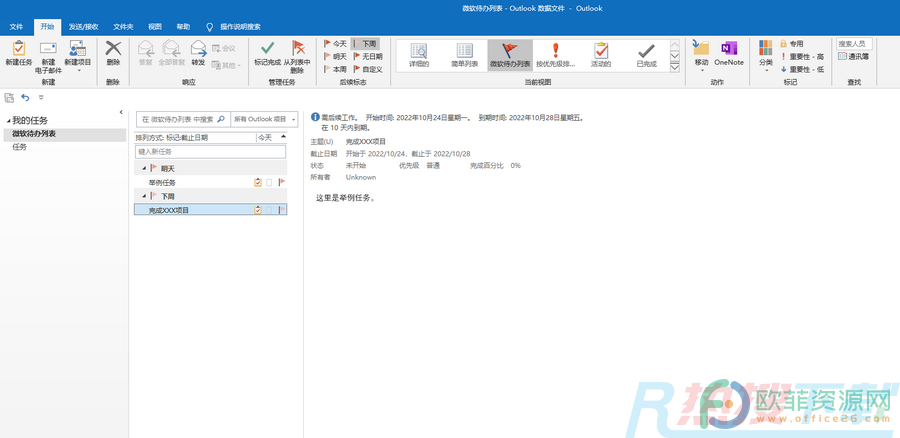The image size is (900, 438).
Task: Toggle the 下周 follow-up flag
Action: (365, 44)
